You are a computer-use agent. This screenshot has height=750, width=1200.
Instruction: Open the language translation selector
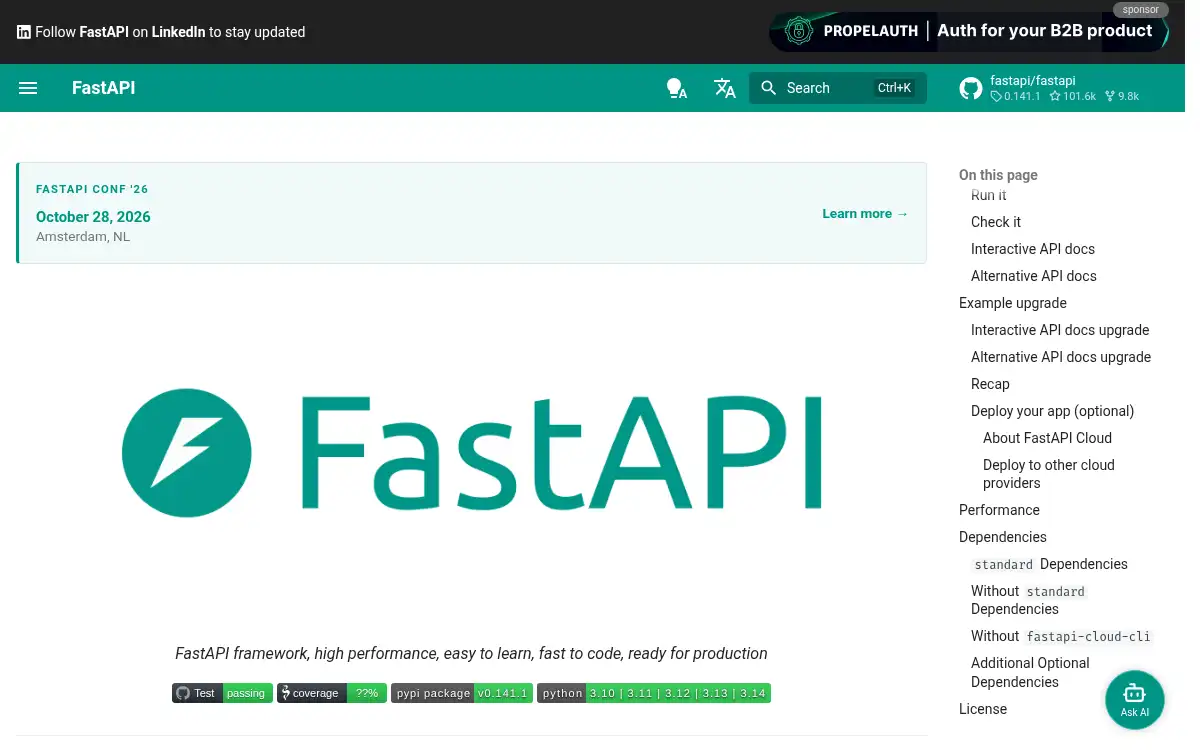coord(725,88)
